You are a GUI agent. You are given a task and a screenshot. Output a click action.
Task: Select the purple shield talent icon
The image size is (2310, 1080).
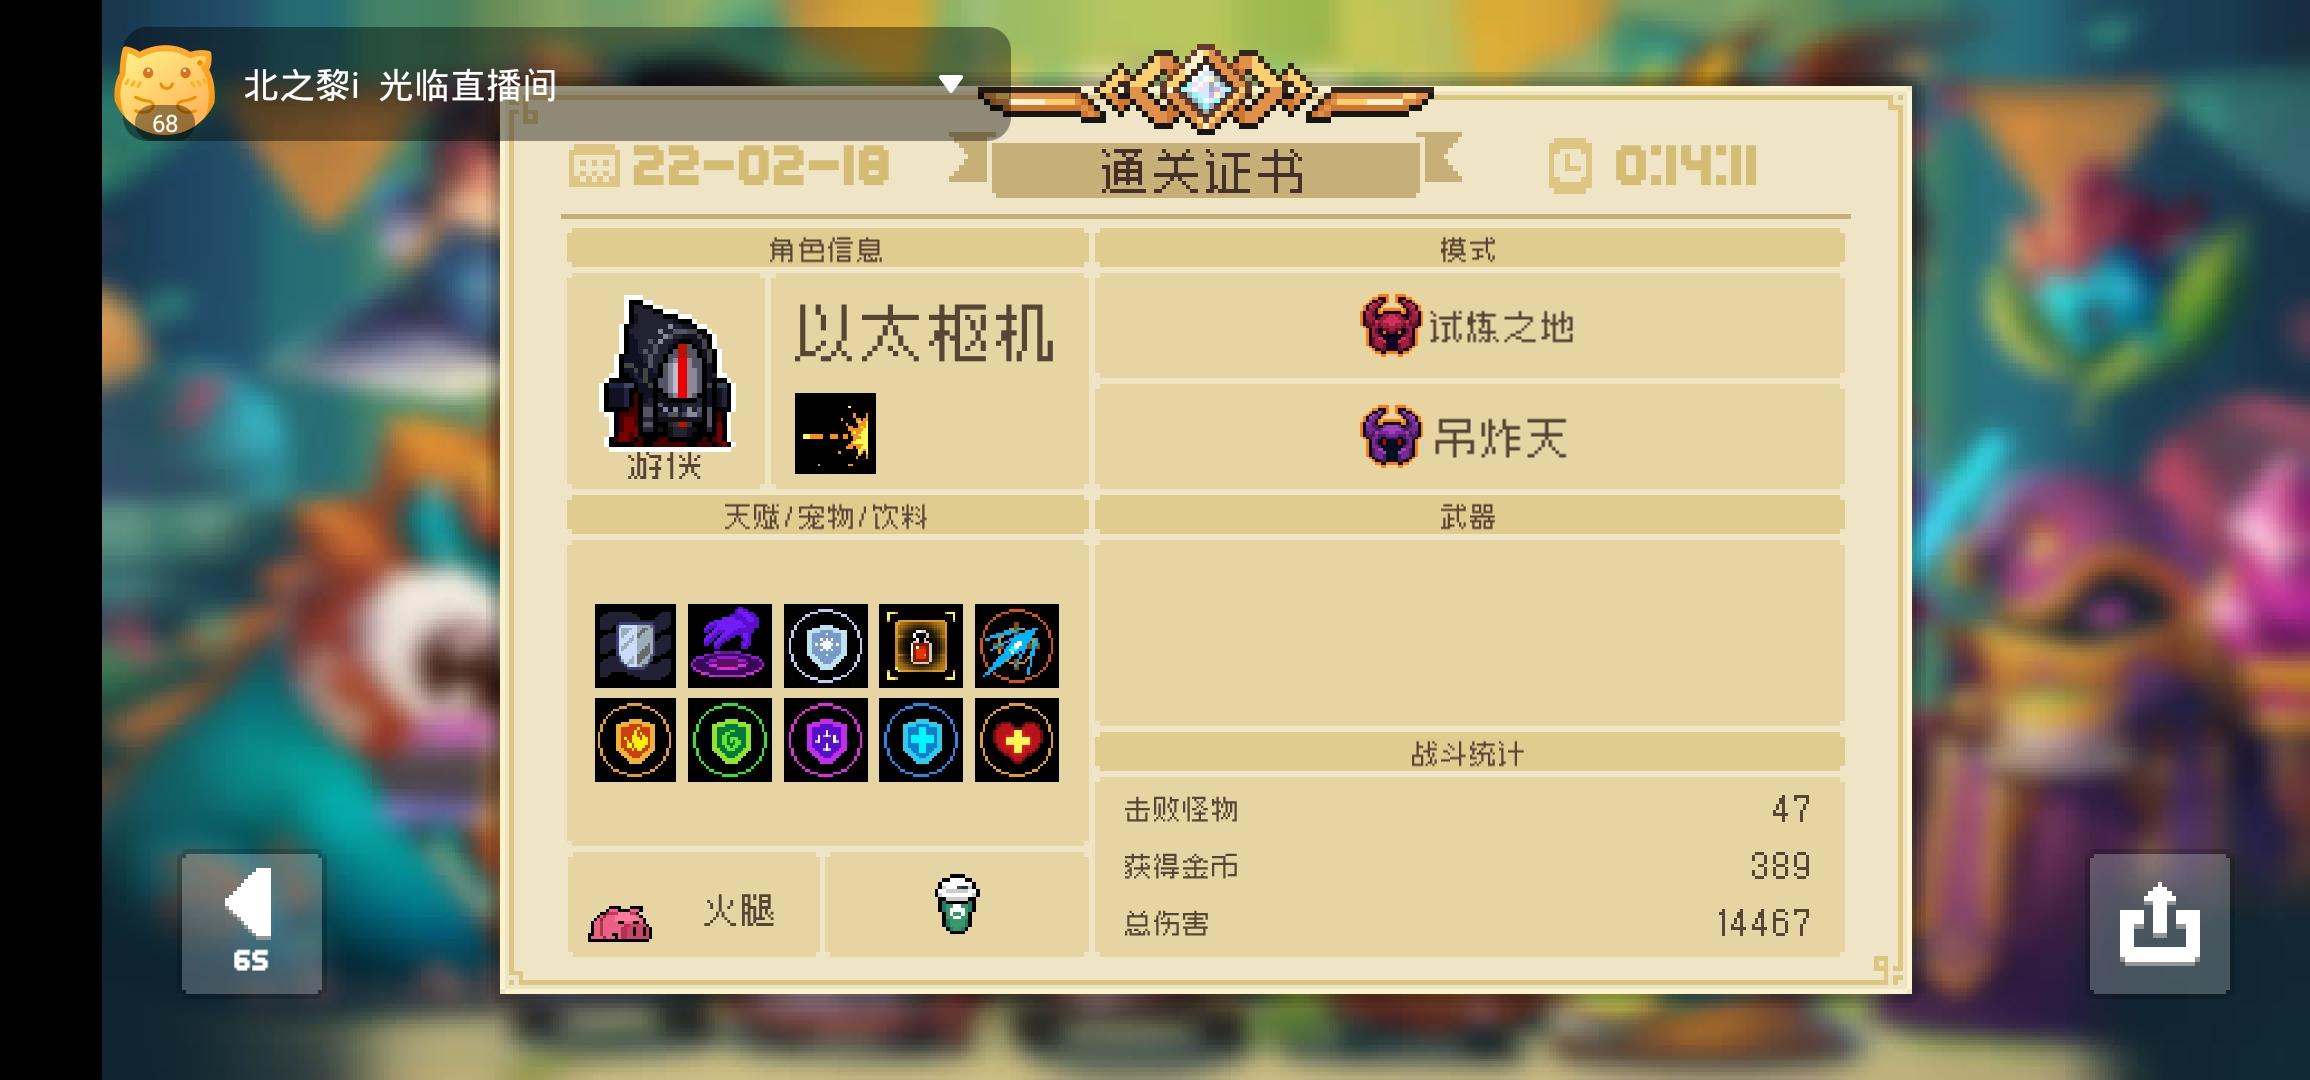click(825, 740)
